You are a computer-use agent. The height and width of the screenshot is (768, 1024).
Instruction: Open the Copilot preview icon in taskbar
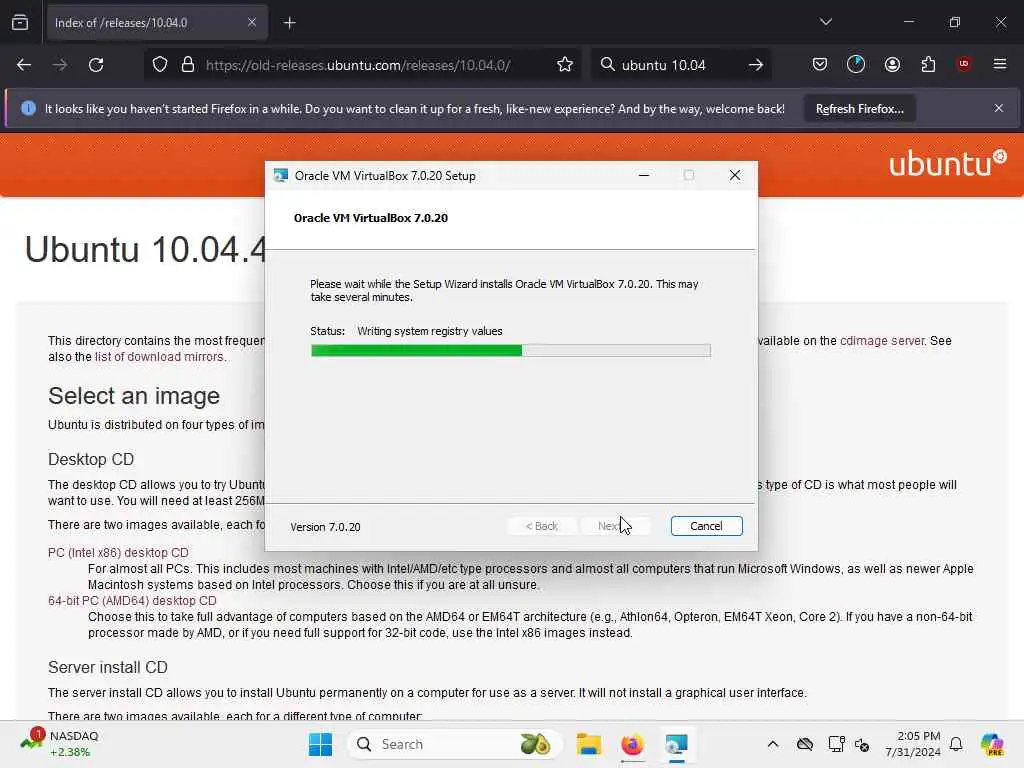(x=992, y=744)
